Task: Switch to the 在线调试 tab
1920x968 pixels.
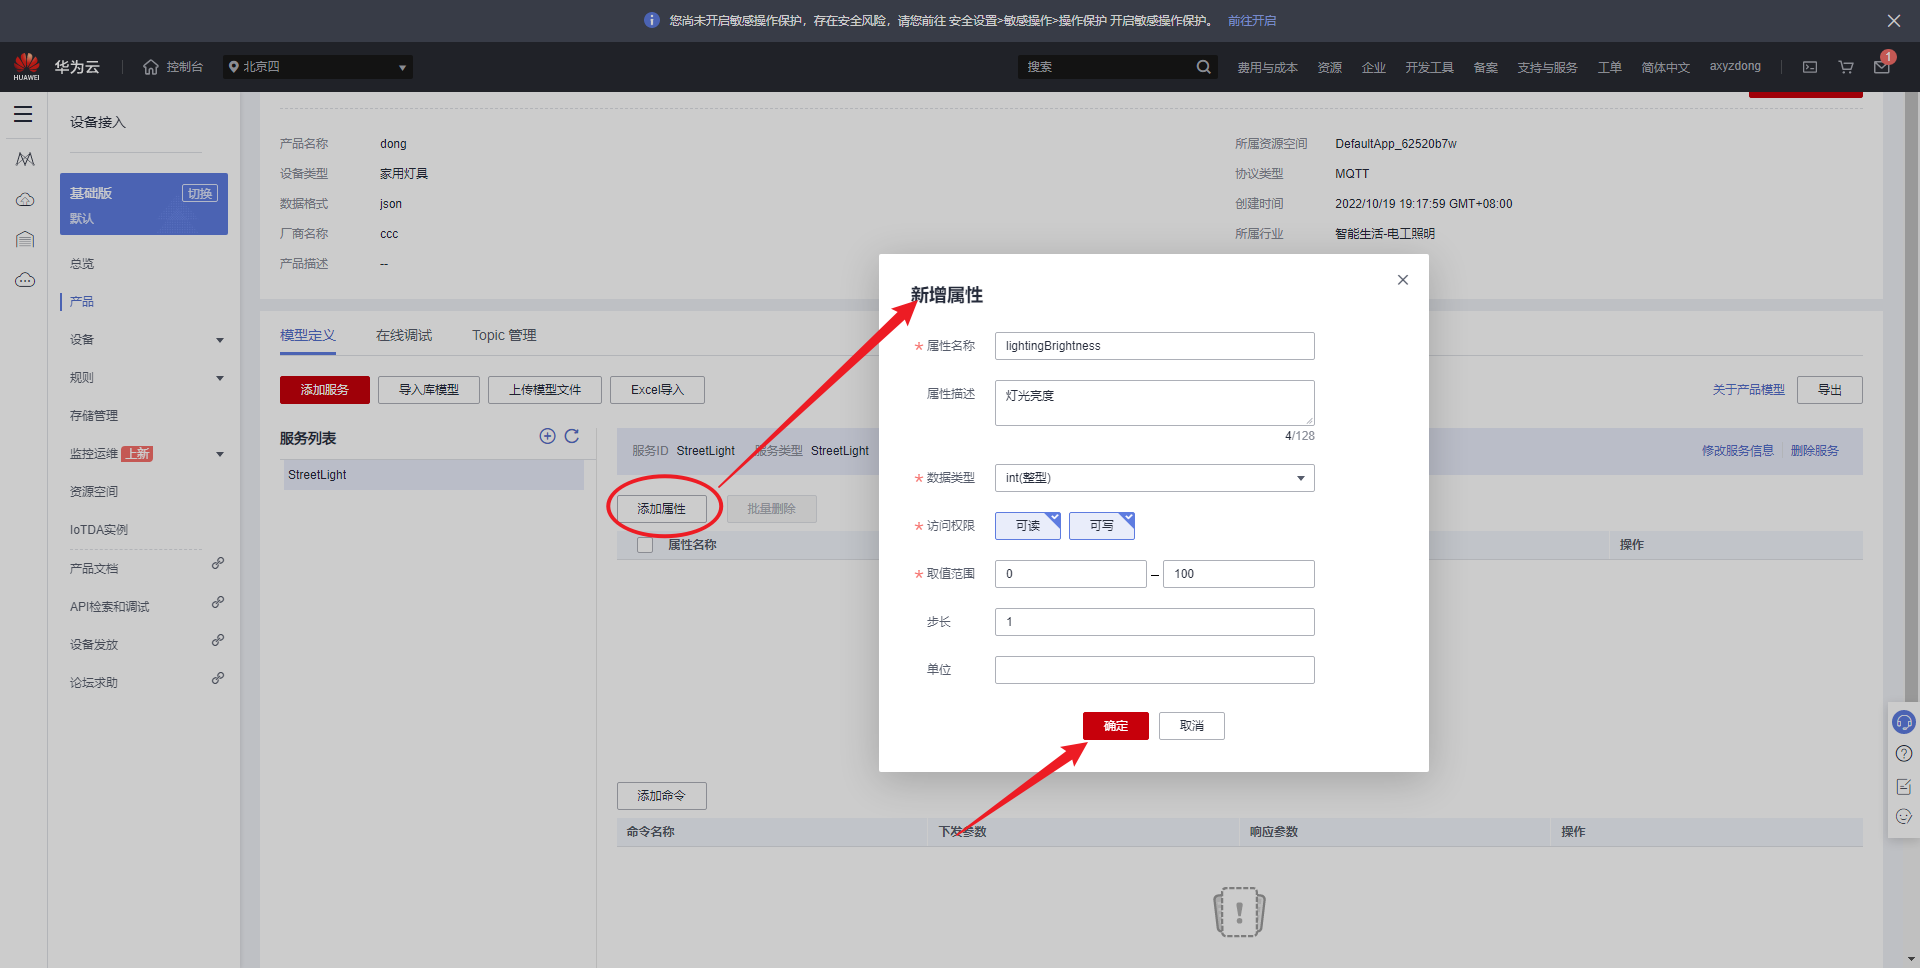Action: tap(404, 335)
